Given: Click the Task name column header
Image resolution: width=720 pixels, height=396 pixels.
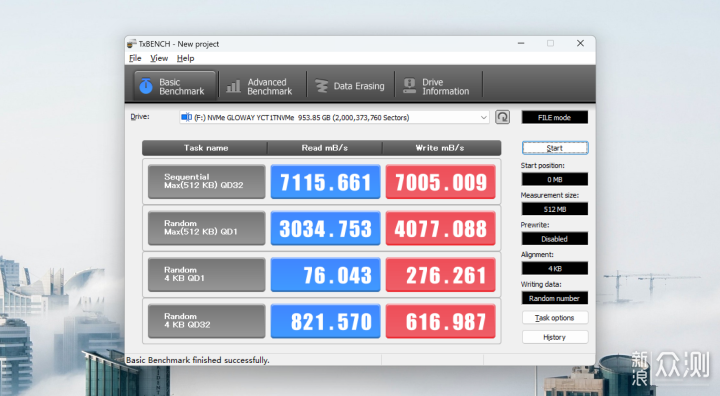Looking at the screenshot, I should [205, 148].
